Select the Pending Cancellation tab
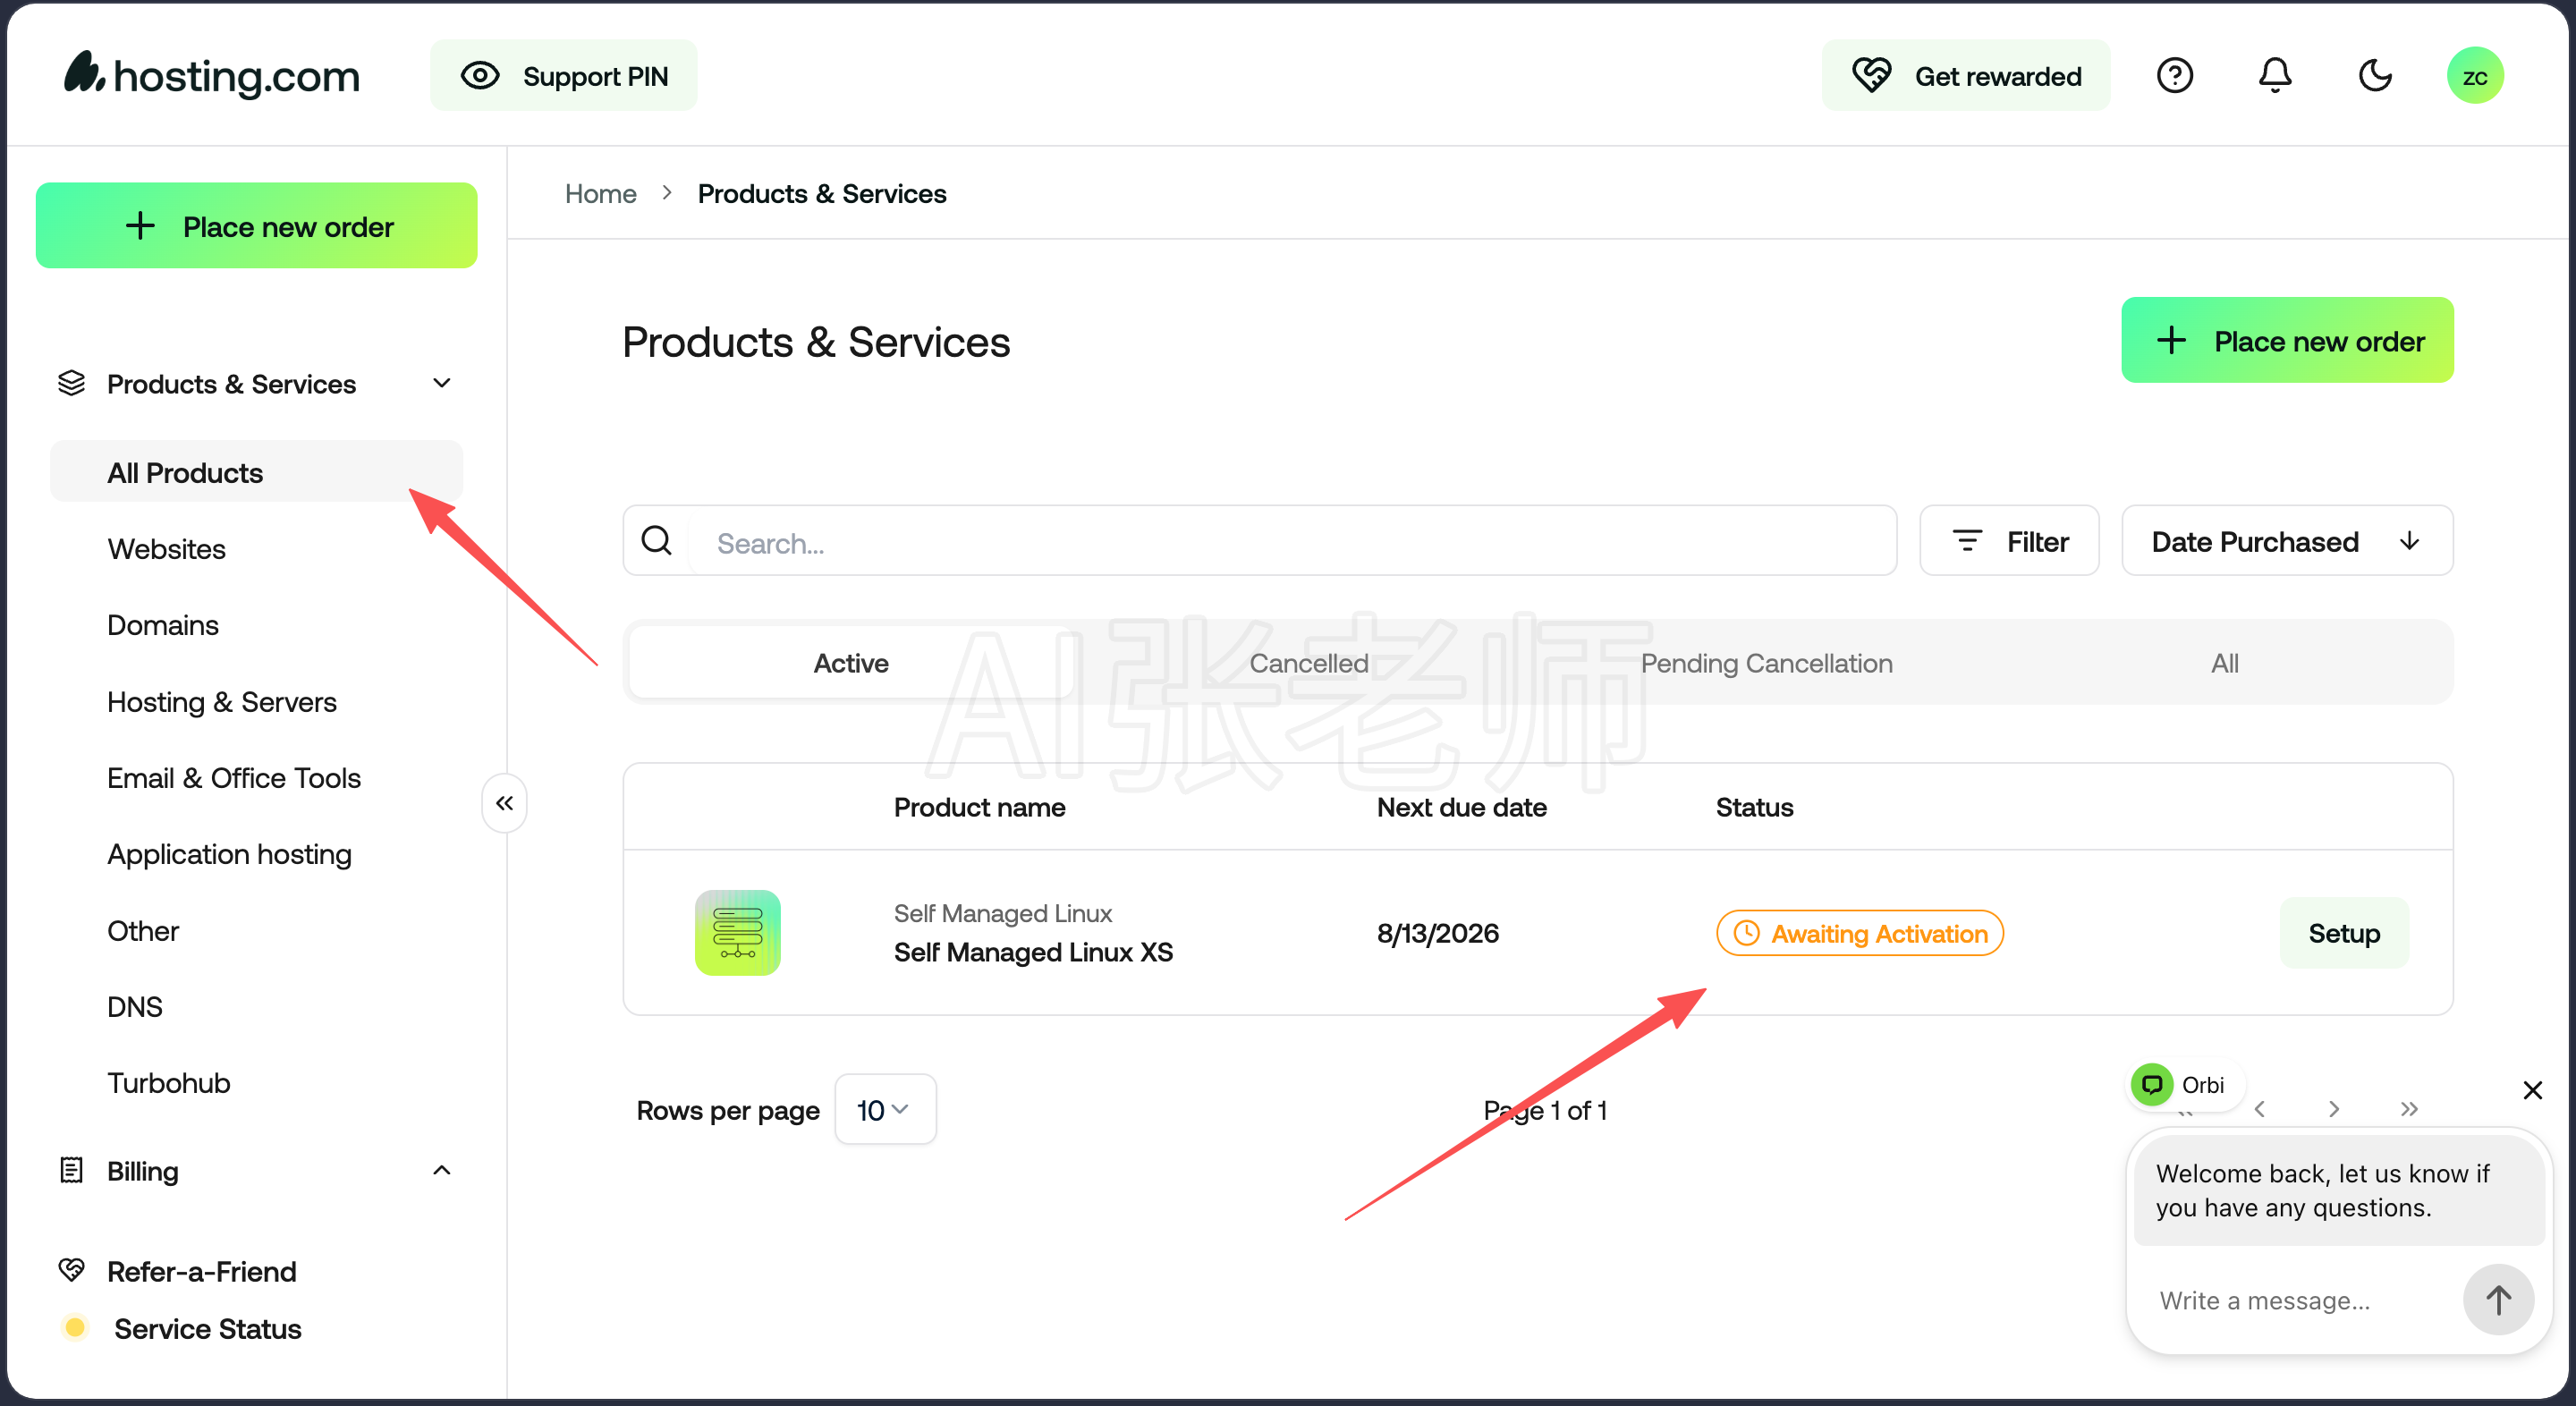 pos(1767,663)
